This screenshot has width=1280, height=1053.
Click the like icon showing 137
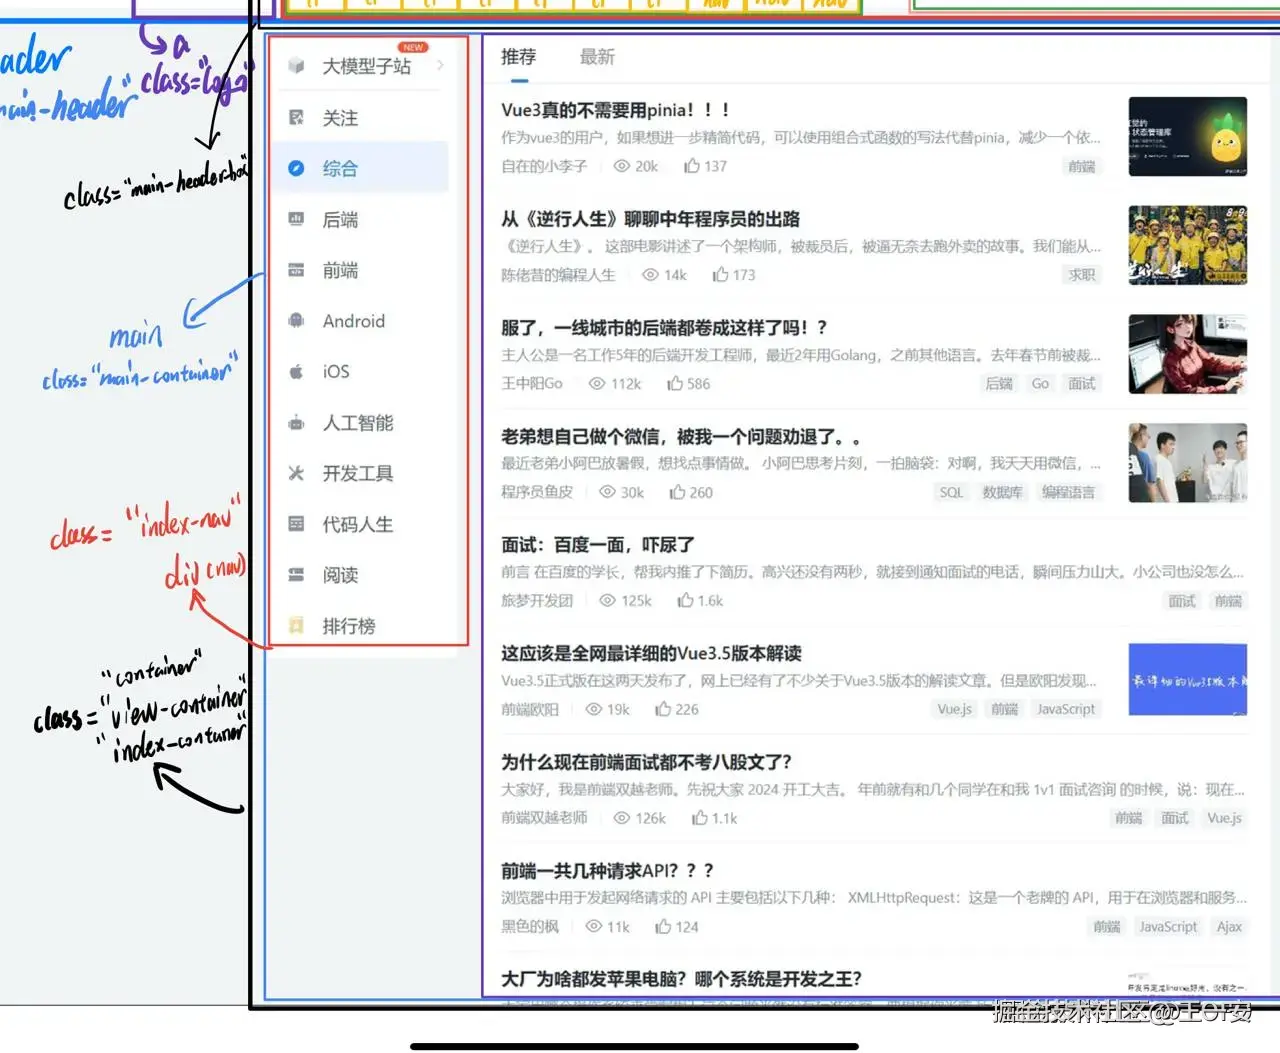point(691,166)
